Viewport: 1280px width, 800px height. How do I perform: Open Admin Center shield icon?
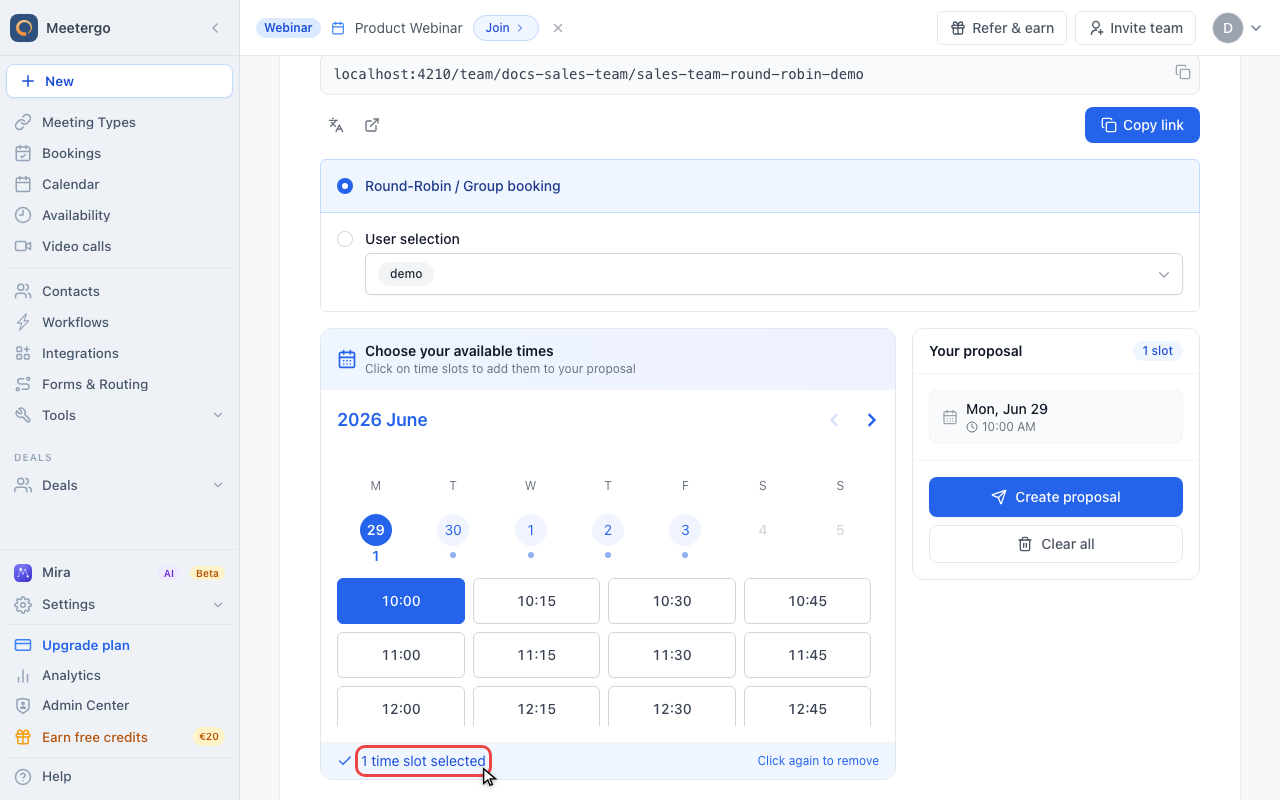(23, 706)
